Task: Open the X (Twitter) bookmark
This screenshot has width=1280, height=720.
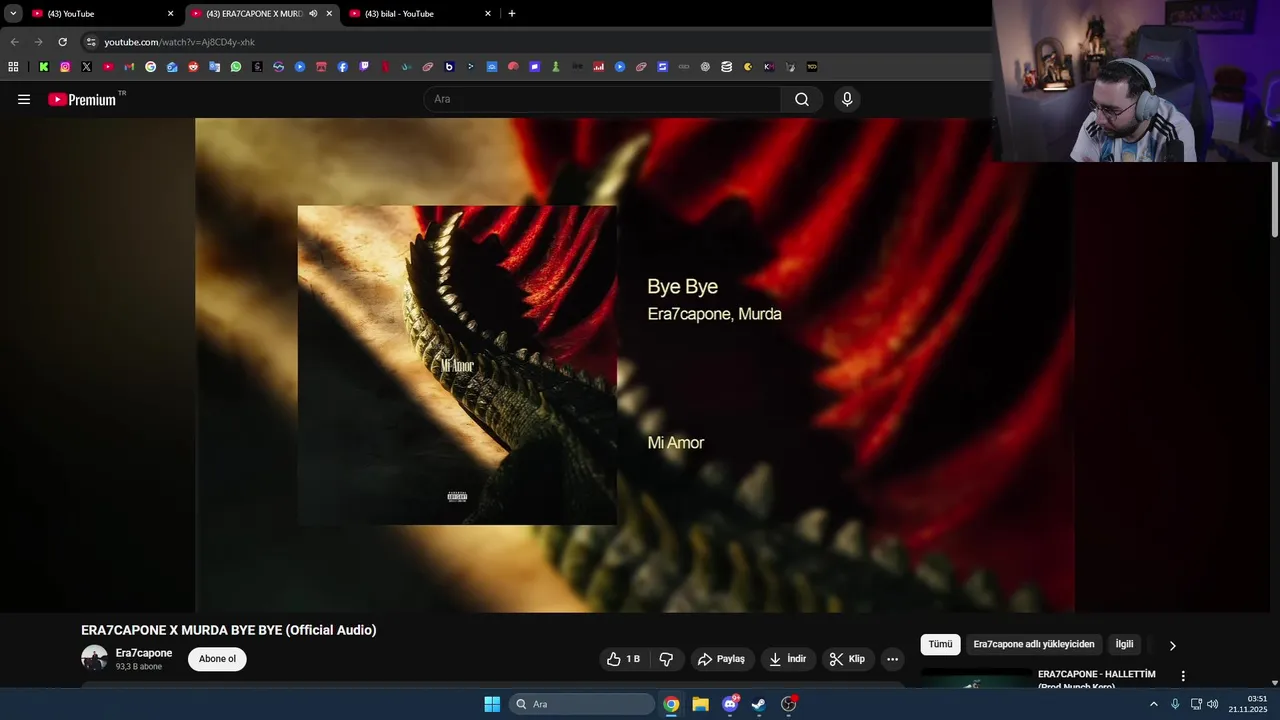Action: tap(86, 67)
